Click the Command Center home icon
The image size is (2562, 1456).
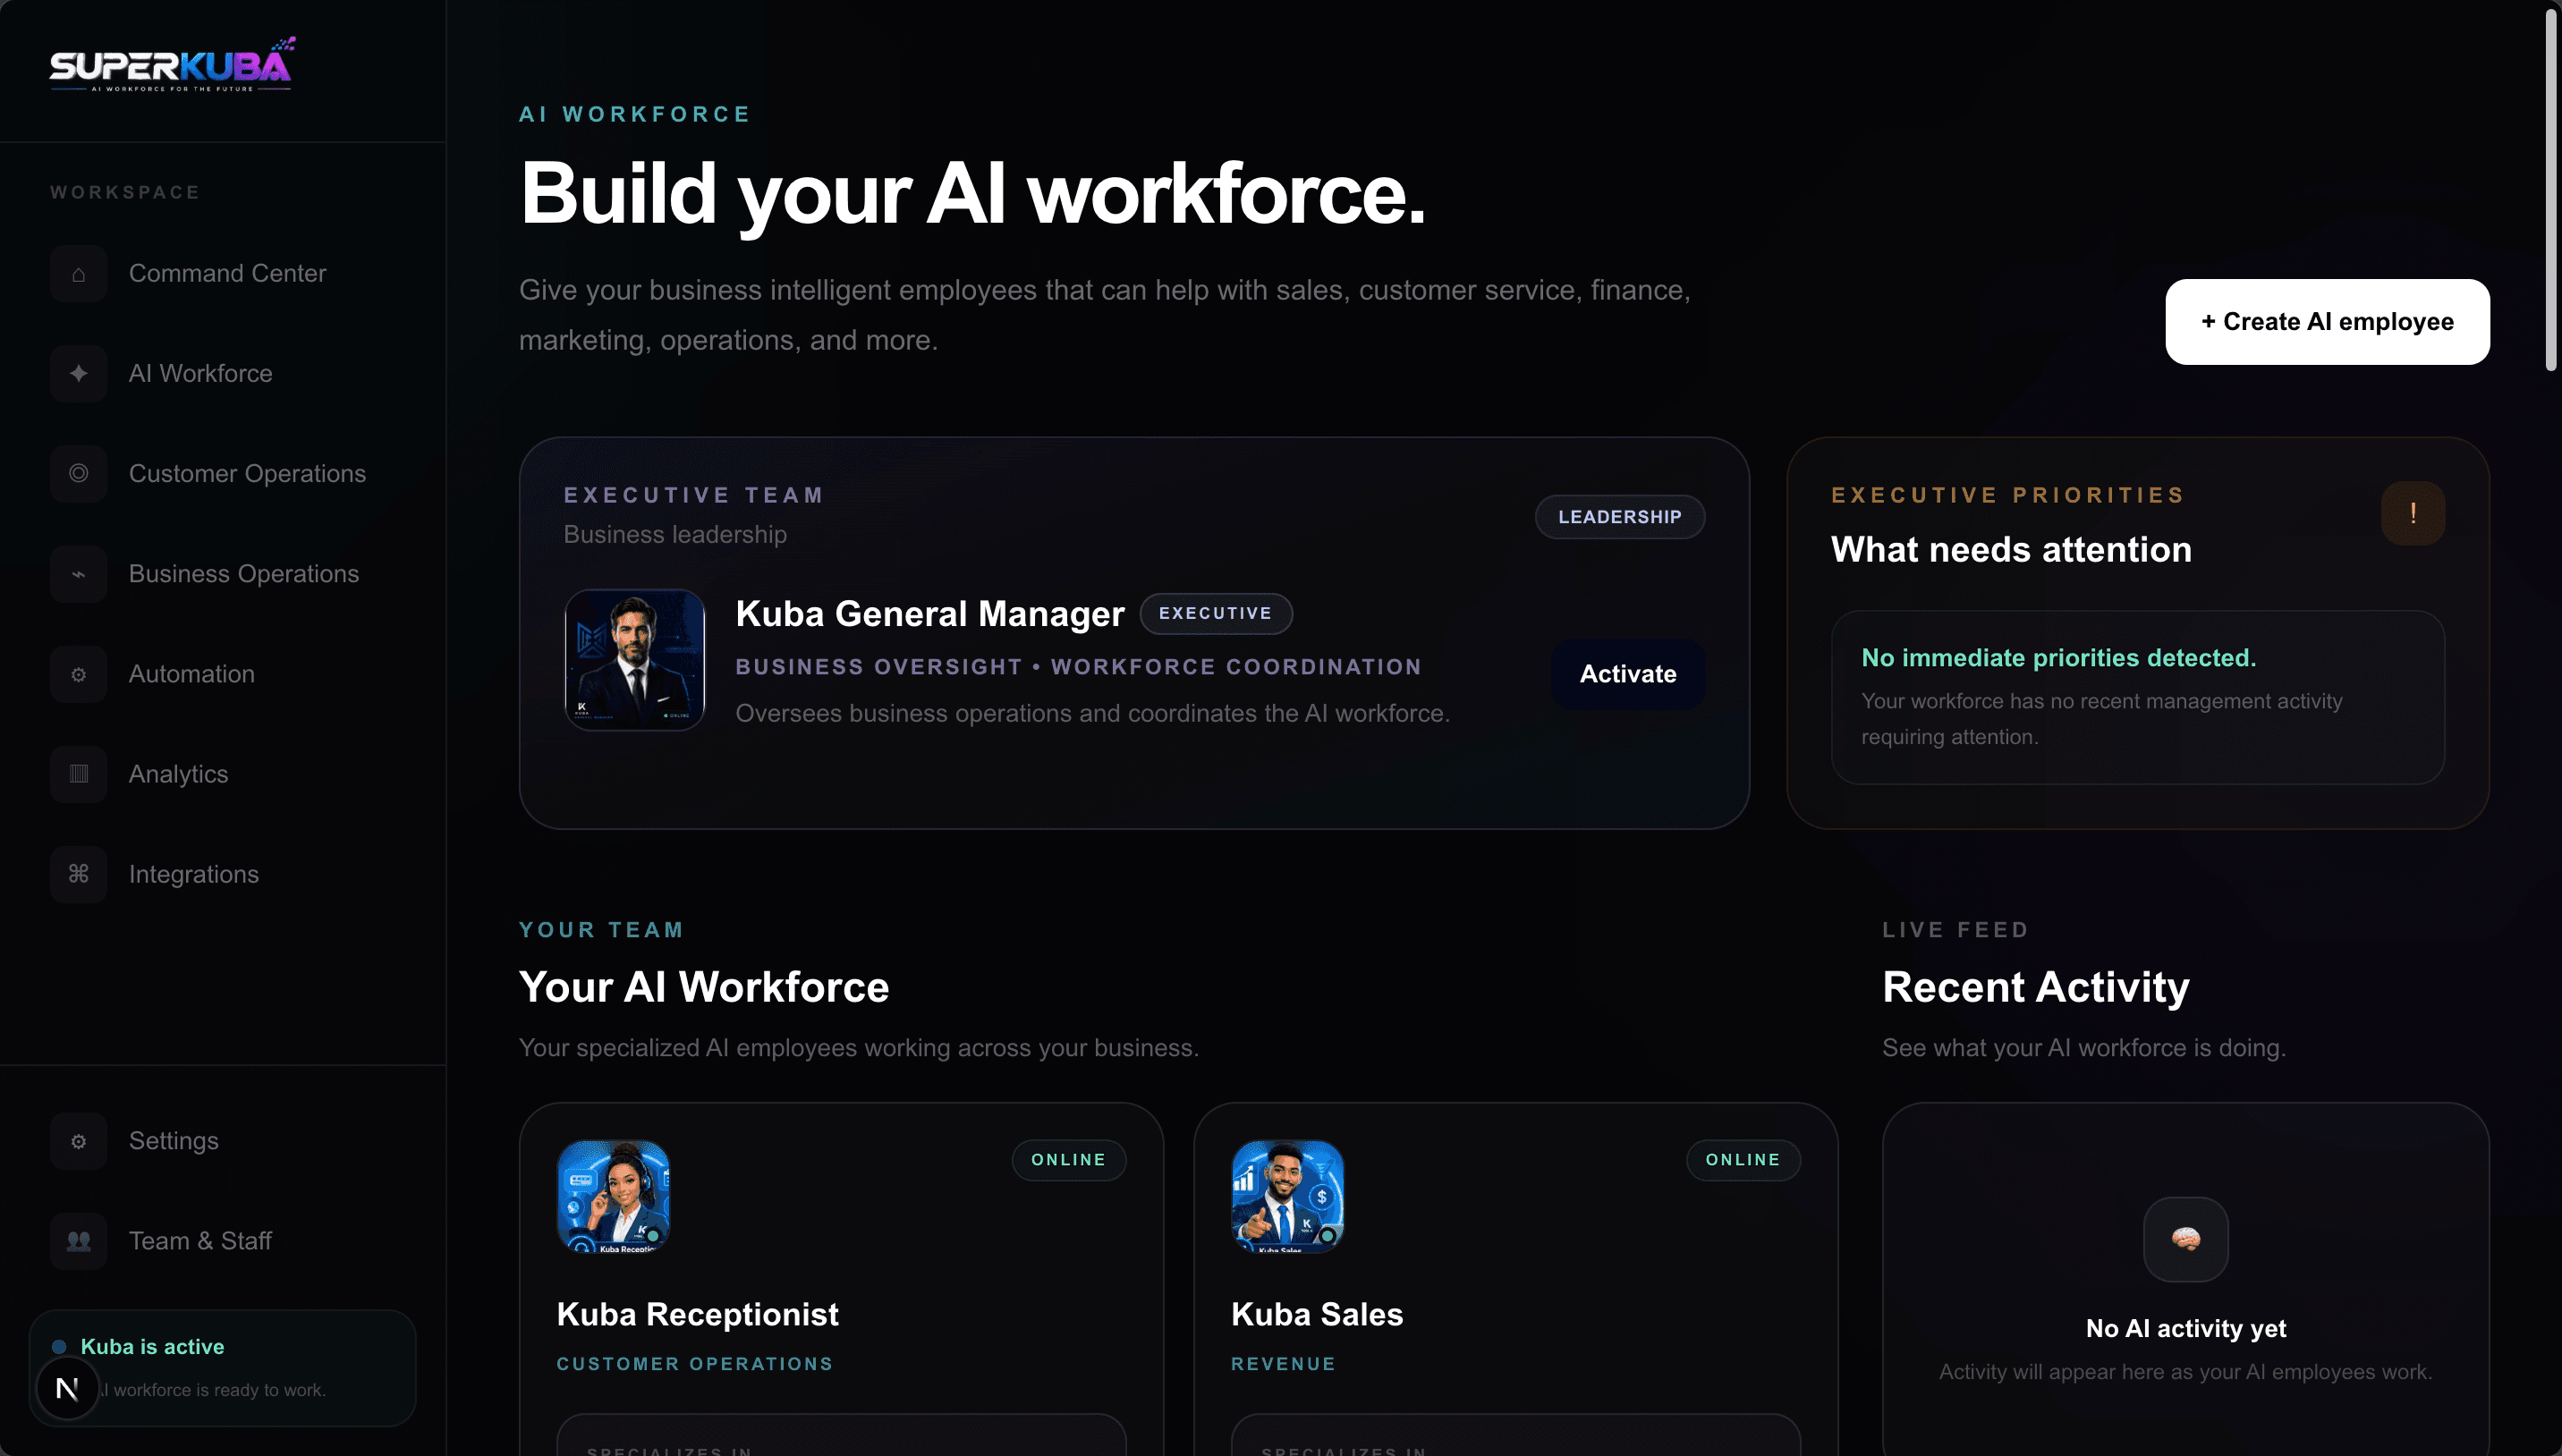click(x=79, y=274)
